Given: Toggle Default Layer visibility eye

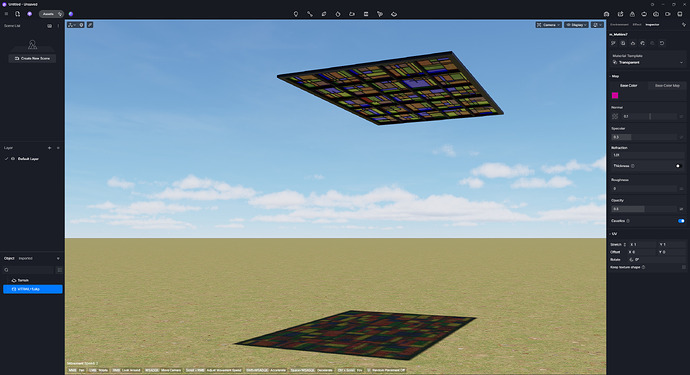Looking at the screenshot, I should pos(13,159).
